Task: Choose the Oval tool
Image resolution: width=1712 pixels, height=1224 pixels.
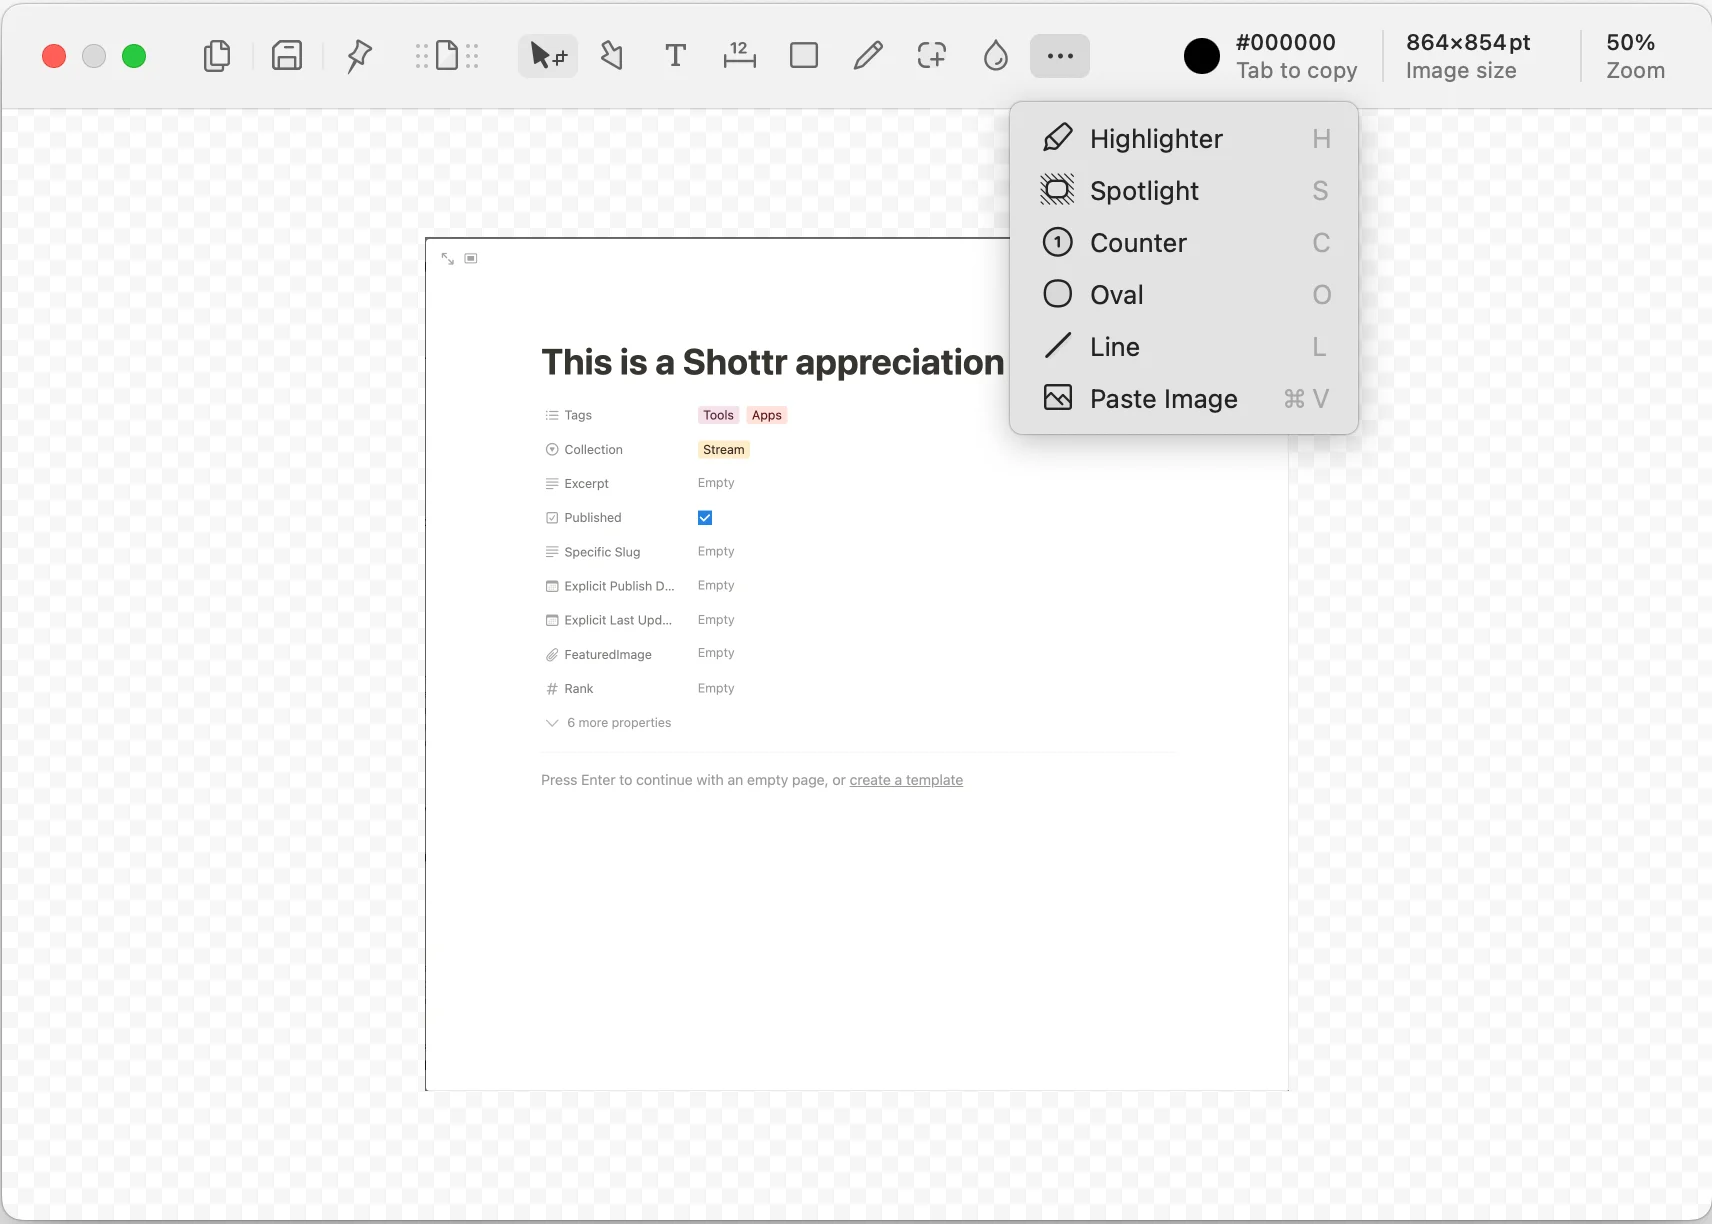Action: click(x=1116, y=295)
